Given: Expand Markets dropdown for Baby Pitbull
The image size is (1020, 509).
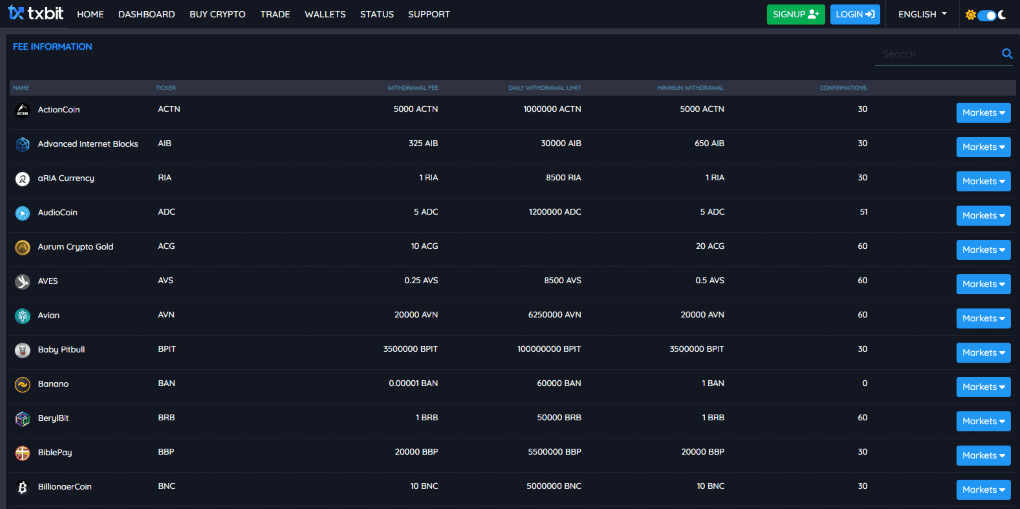Looking at the screenshot, I should tap(983, 353).
